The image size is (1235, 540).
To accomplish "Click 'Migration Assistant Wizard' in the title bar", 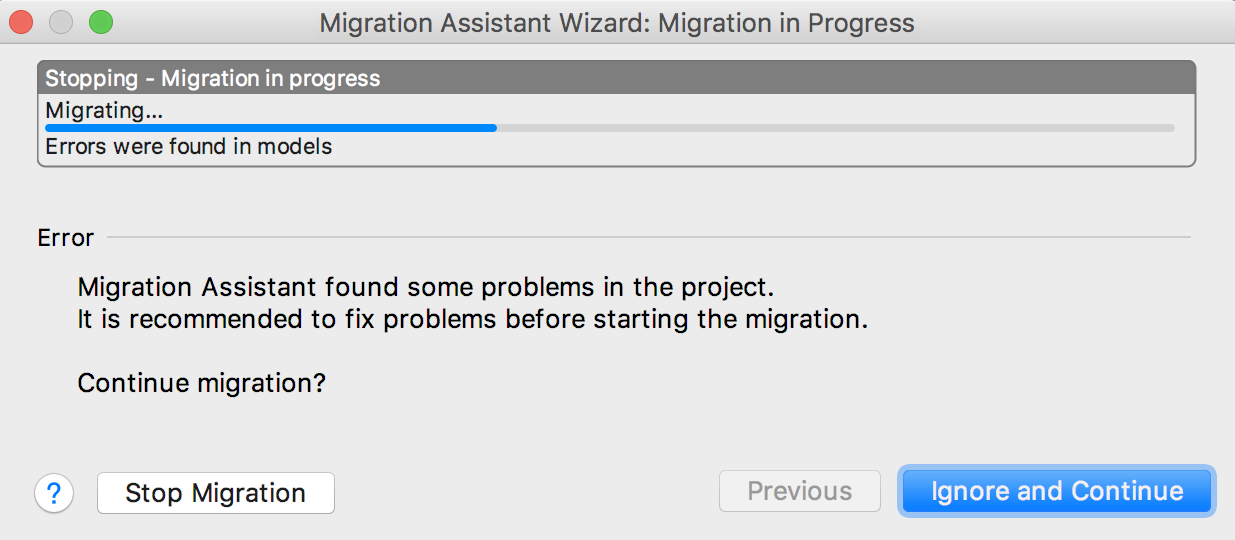I will (484, 22).
